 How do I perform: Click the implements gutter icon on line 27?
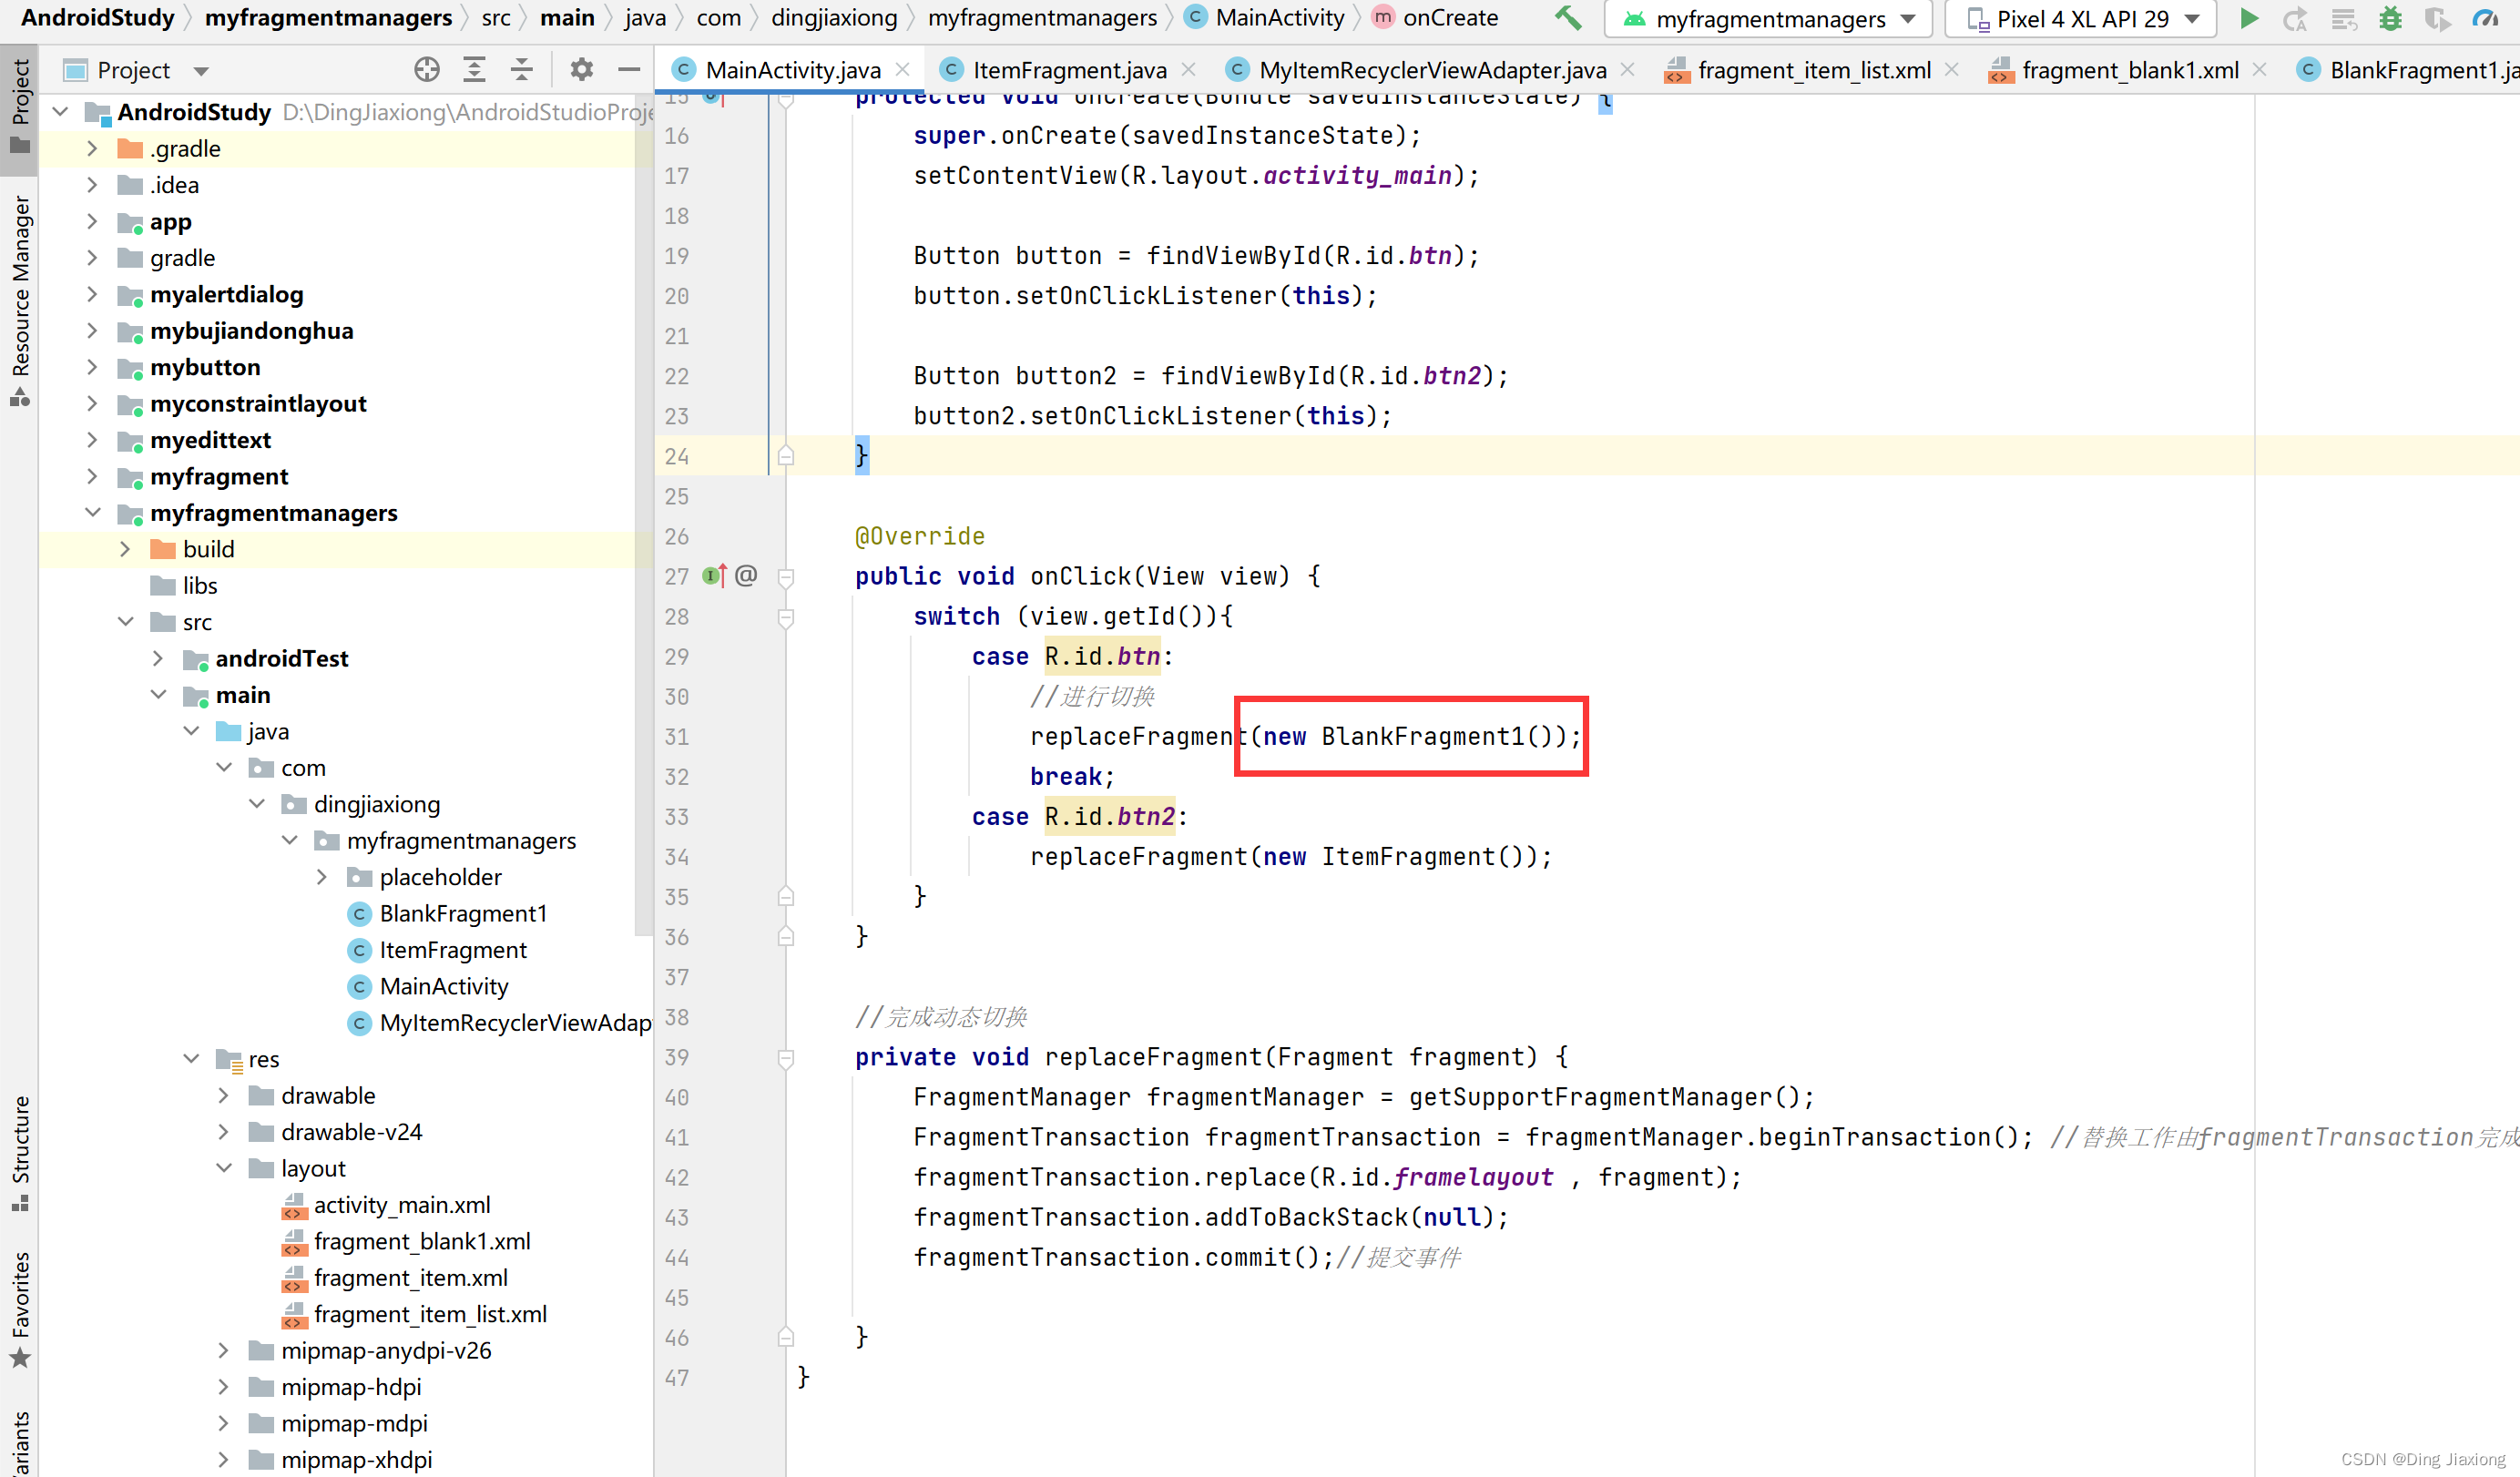tap(714, 575)
